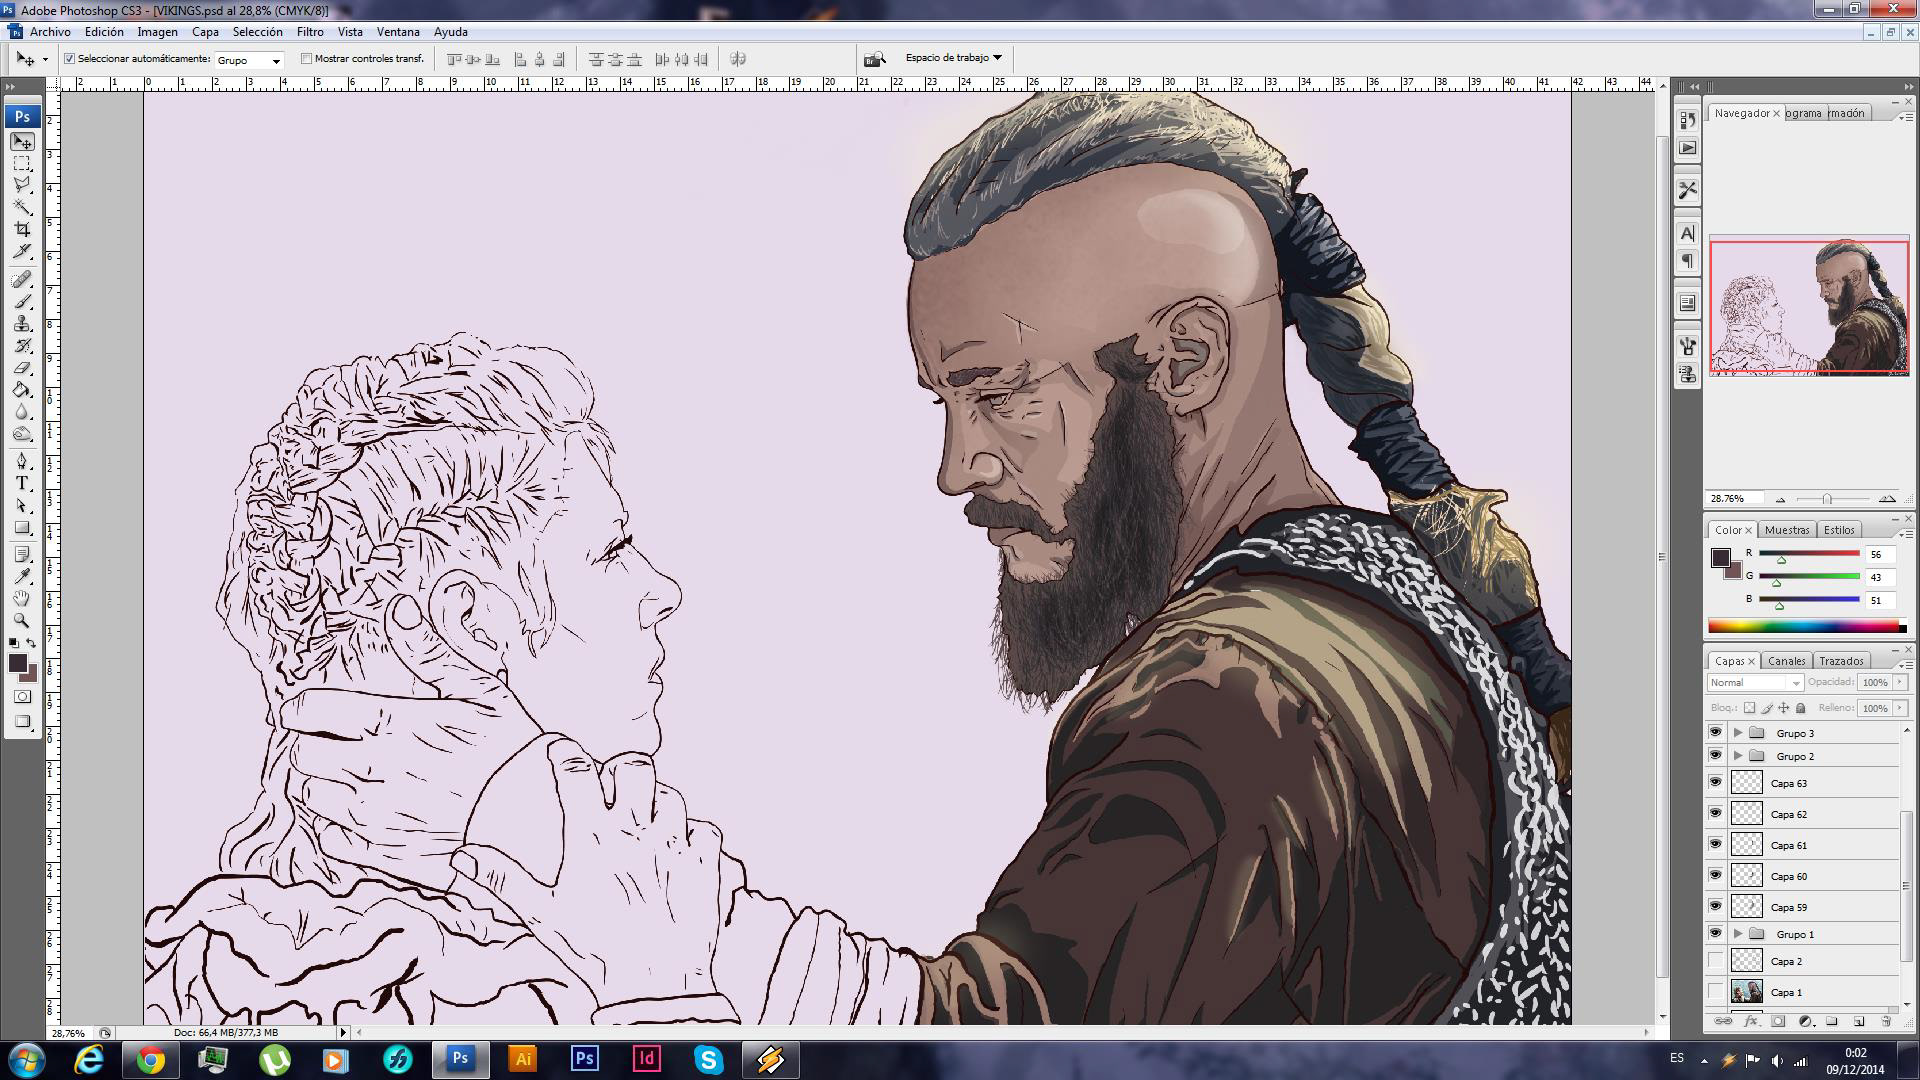Viewport: 1920px width, 1080px height.
Task: Pick the Clone Stamp tool
Action: (22, 324)
